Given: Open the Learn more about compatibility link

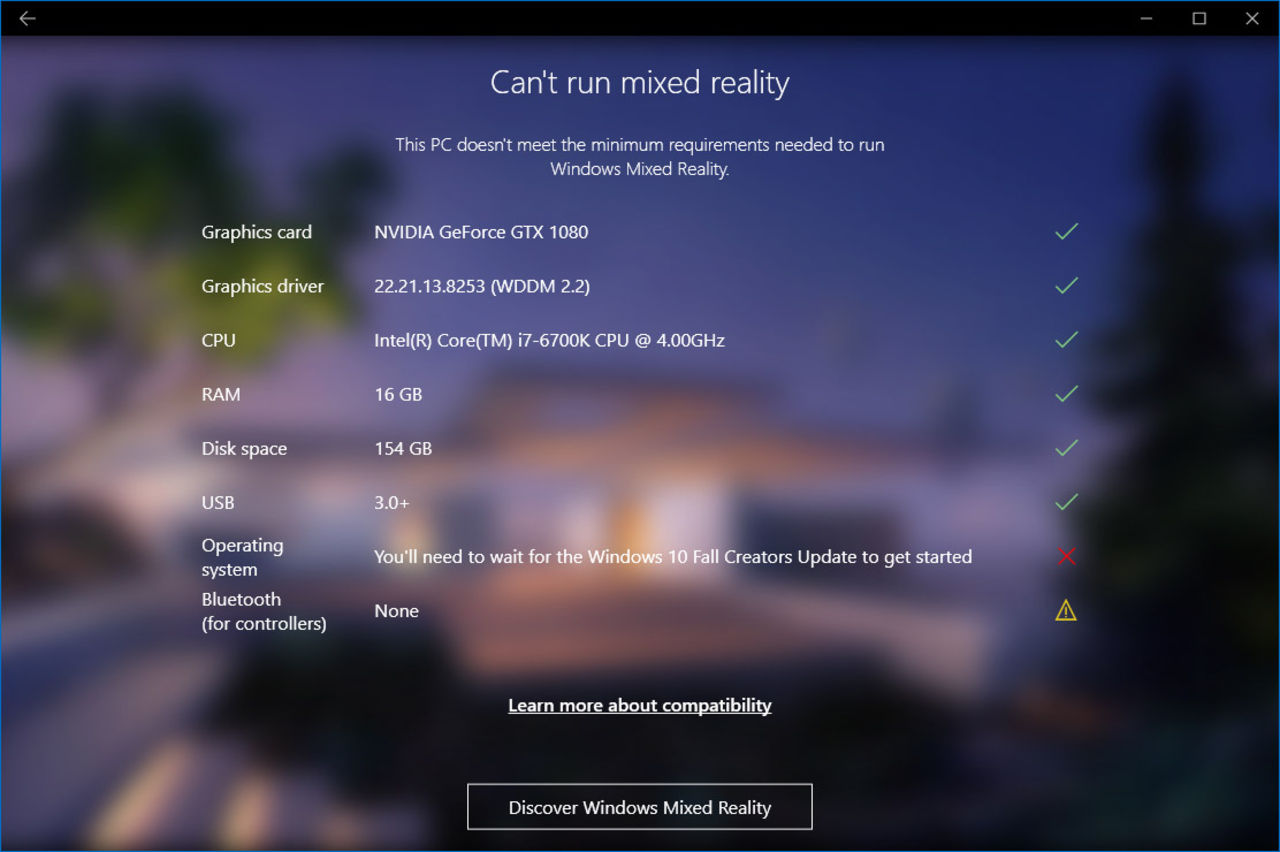Looking at the screenshot, I should point(639,705).
